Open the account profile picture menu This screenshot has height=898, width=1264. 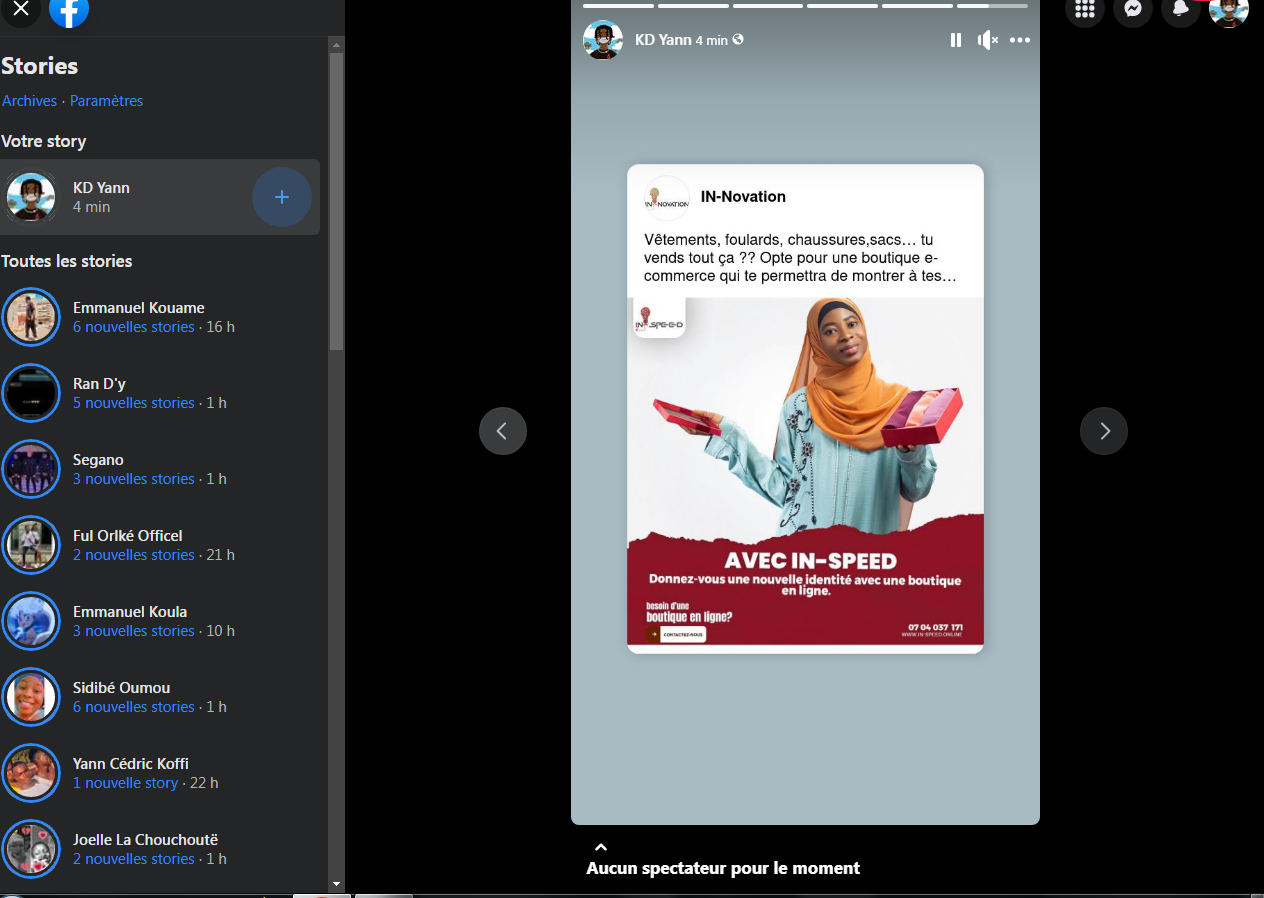click(1228, 10)
